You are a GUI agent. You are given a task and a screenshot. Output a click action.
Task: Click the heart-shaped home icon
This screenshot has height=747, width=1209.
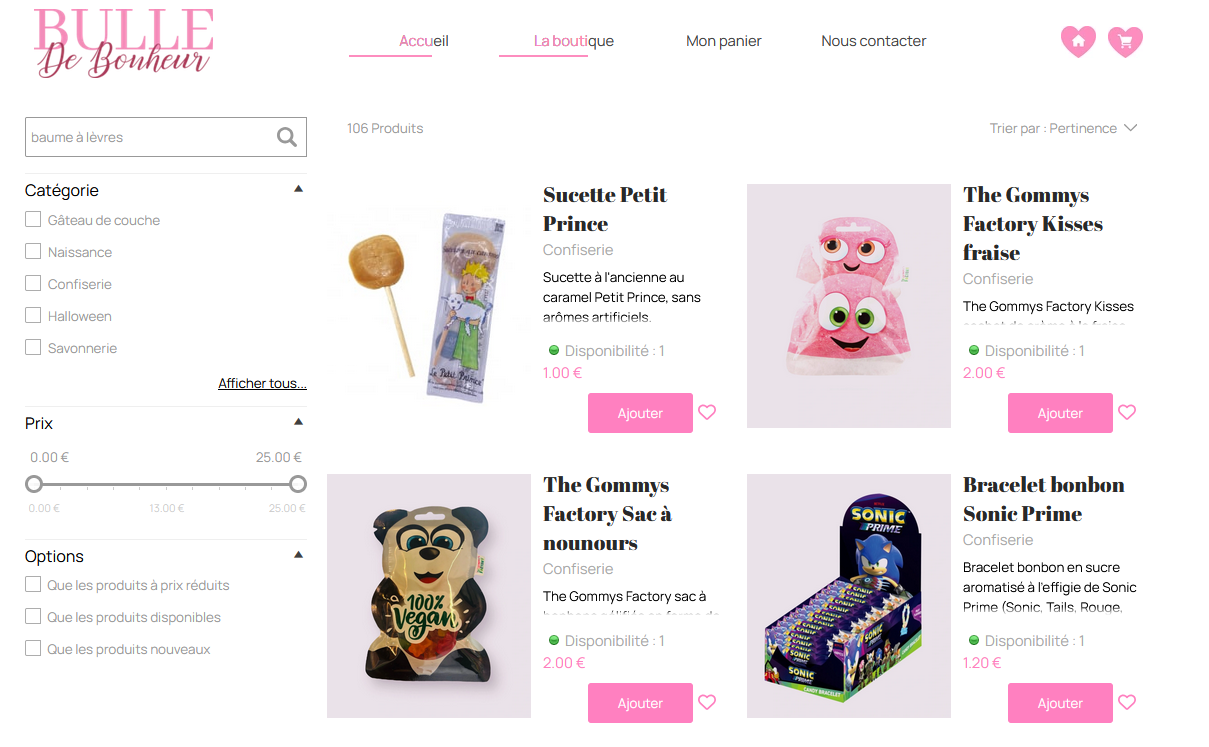point(1078,41)
